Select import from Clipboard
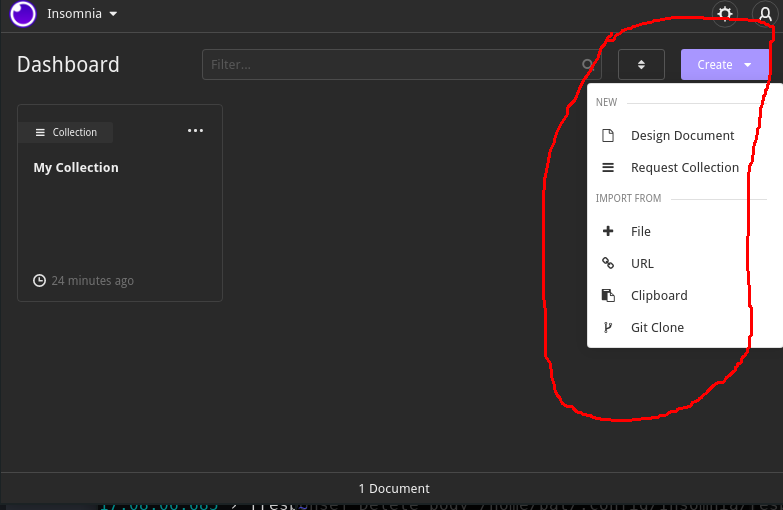The width and height of the screenshot is (783, 510). pos(685,295)
